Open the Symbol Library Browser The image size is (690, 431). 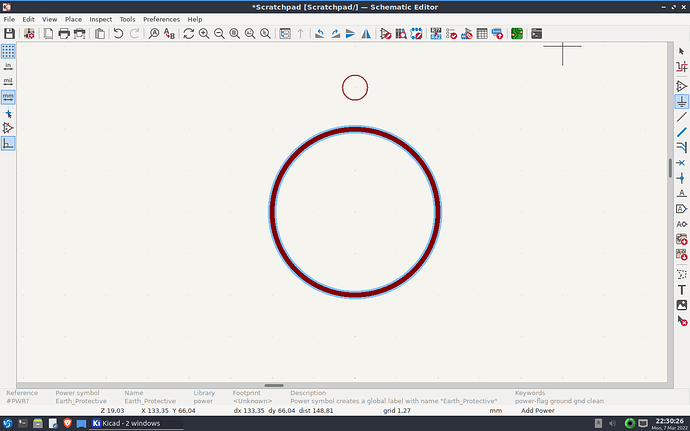point(401,33)
